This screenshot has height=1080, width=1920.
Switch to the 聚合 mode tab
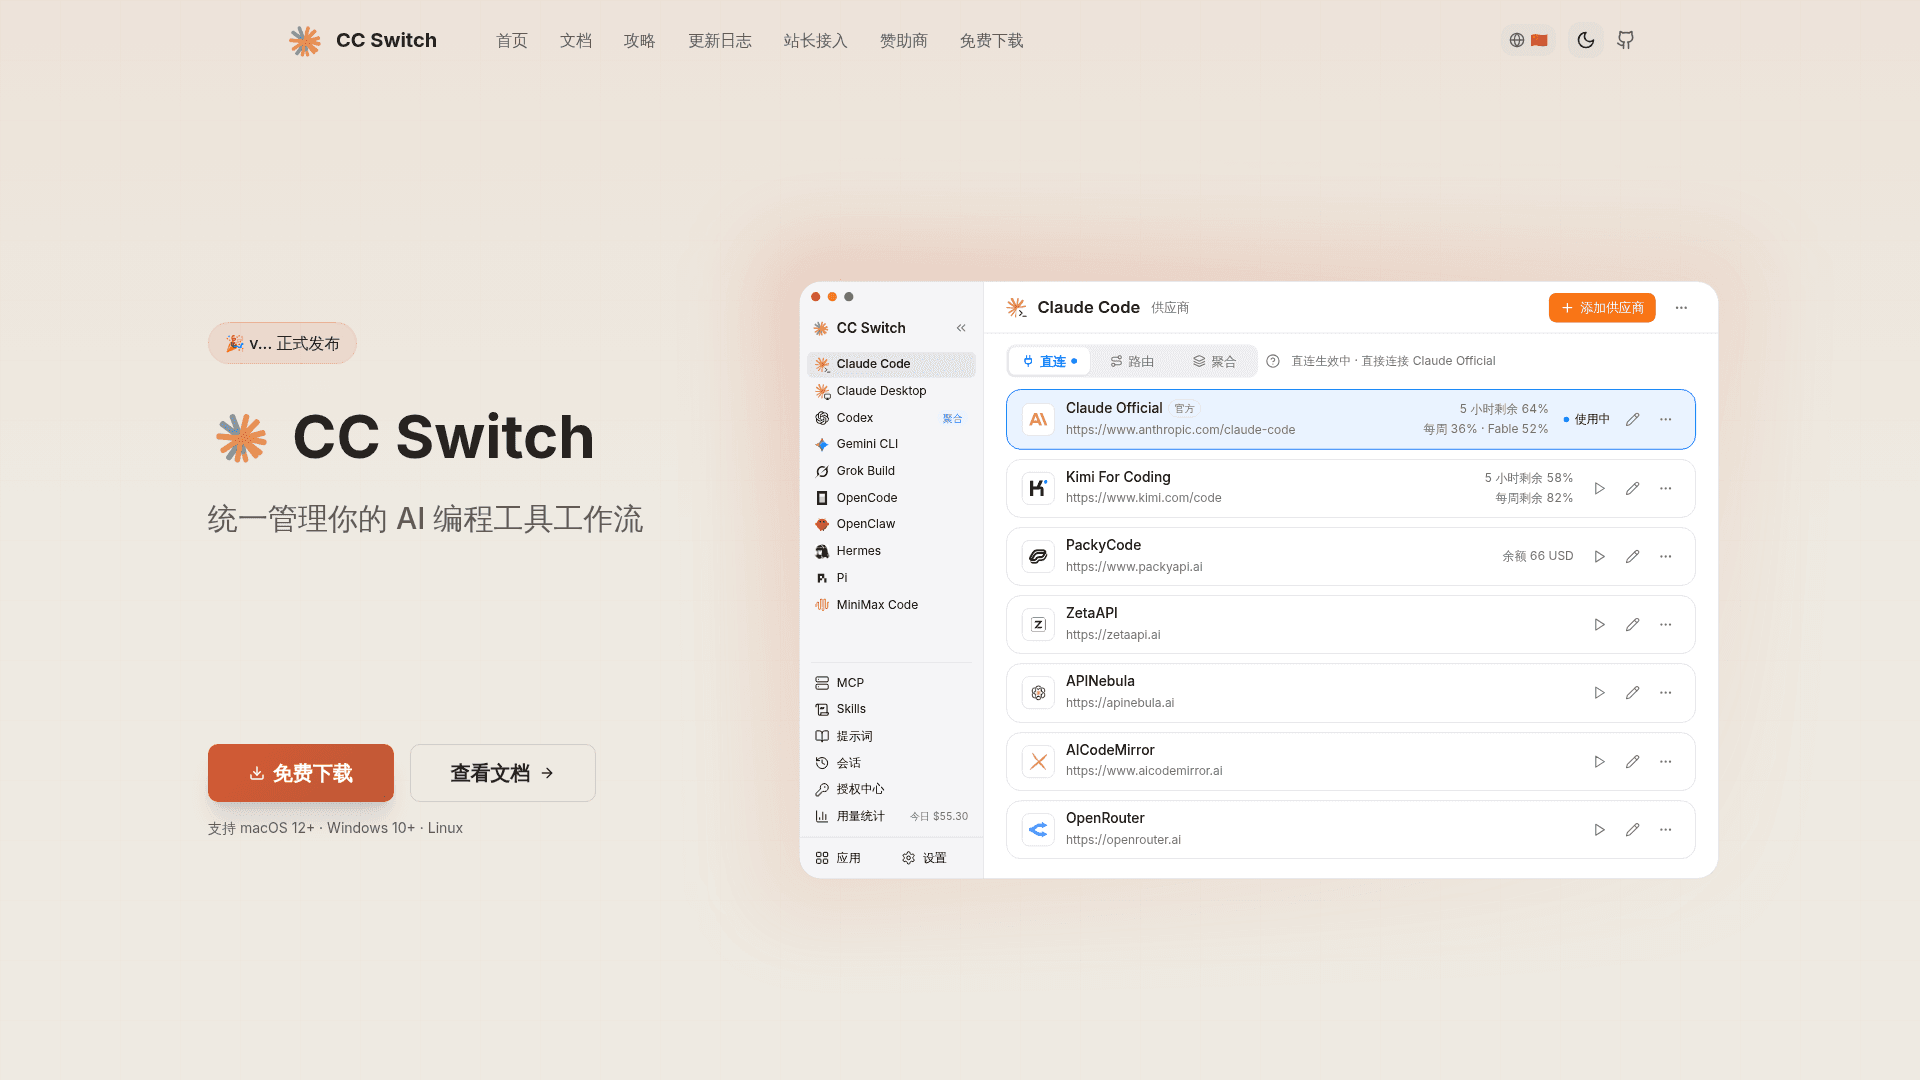(x=1215, y=361)
